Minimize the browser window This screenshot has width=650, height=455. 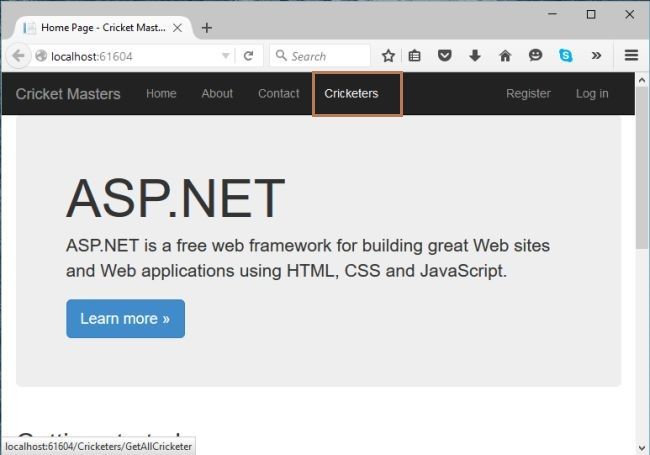click(x=552, y=14)
